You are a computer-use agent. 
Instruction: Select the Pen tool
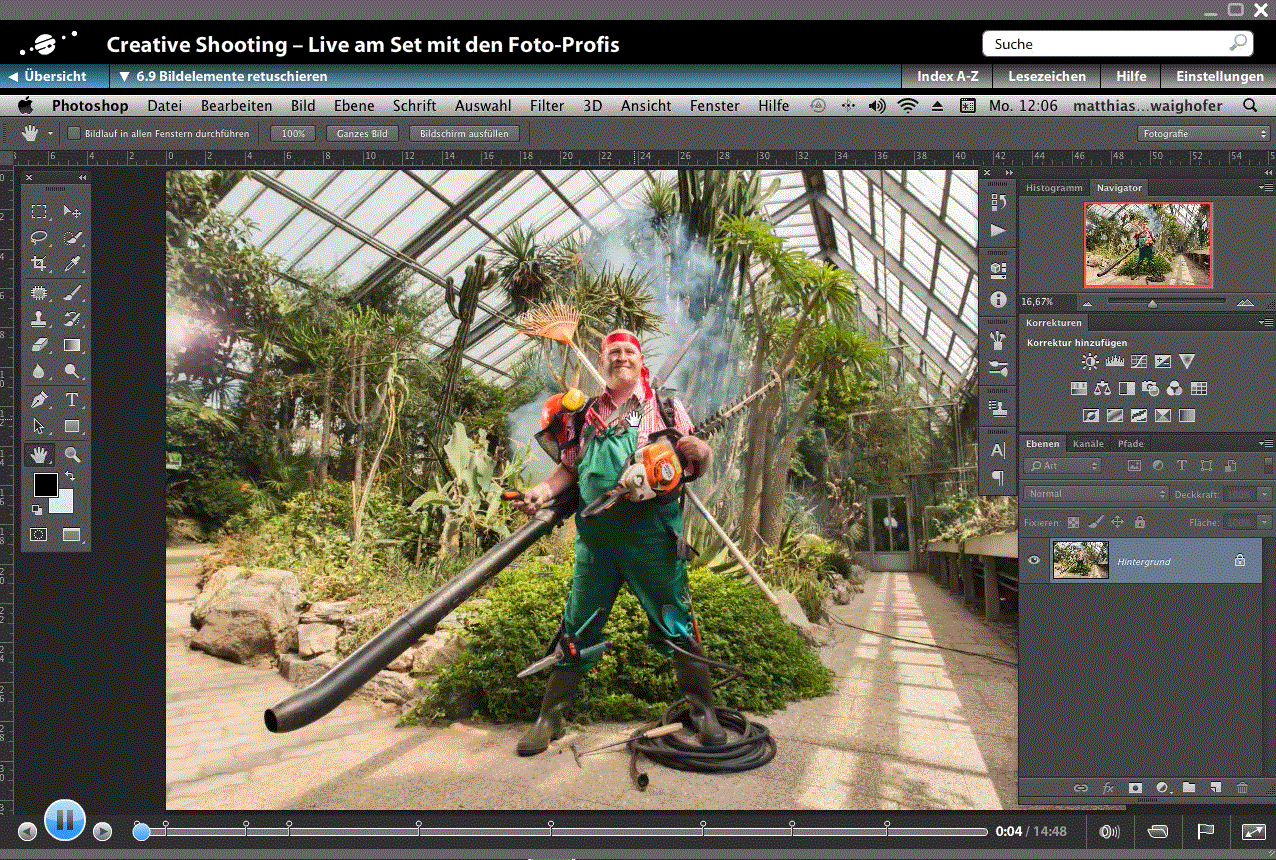coord(39,400)
